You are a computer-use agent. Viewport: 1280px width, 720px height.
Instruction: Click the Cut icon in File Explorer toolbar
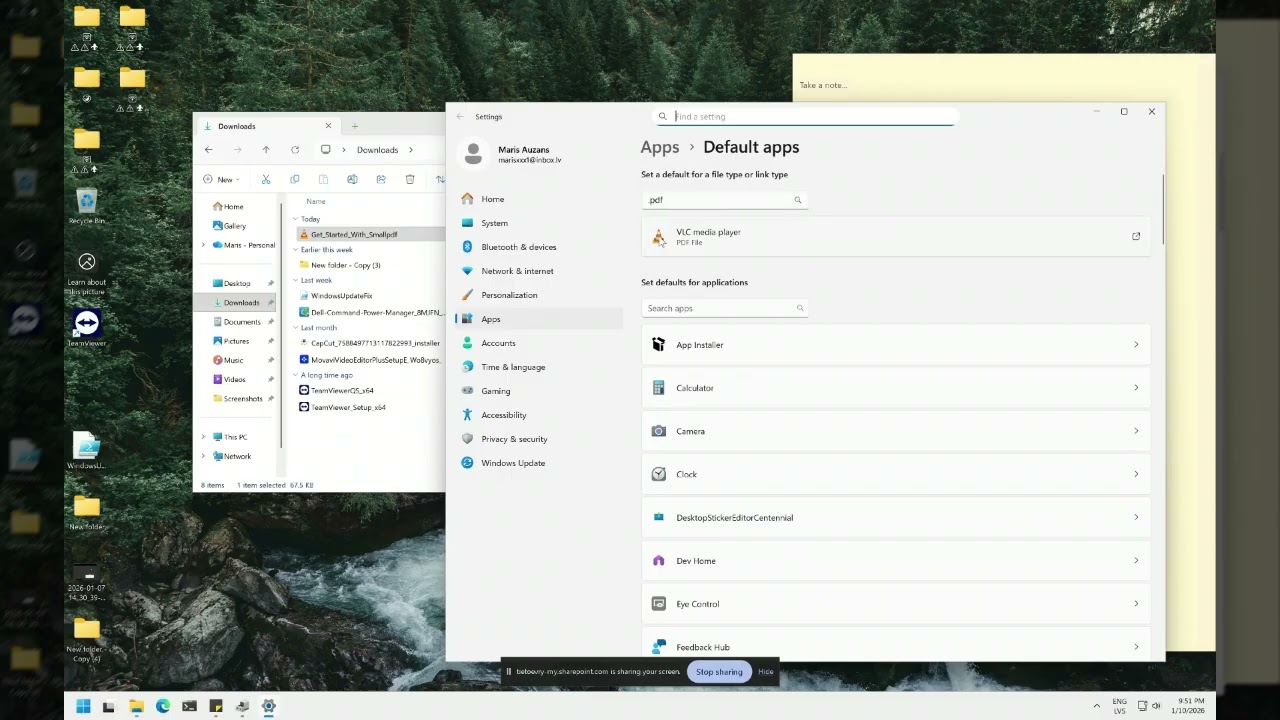[x=266, y=180]
